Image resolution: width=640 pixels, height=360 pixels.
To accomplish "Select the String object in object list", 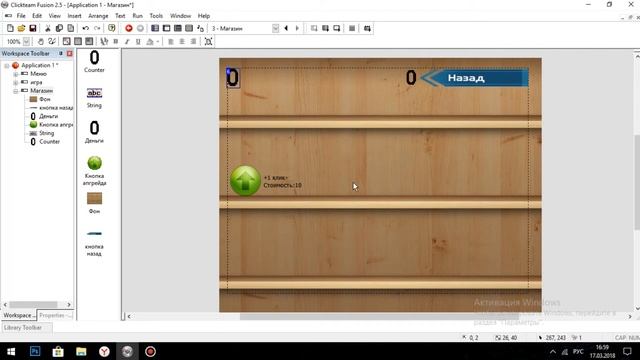I will [94, 98].
